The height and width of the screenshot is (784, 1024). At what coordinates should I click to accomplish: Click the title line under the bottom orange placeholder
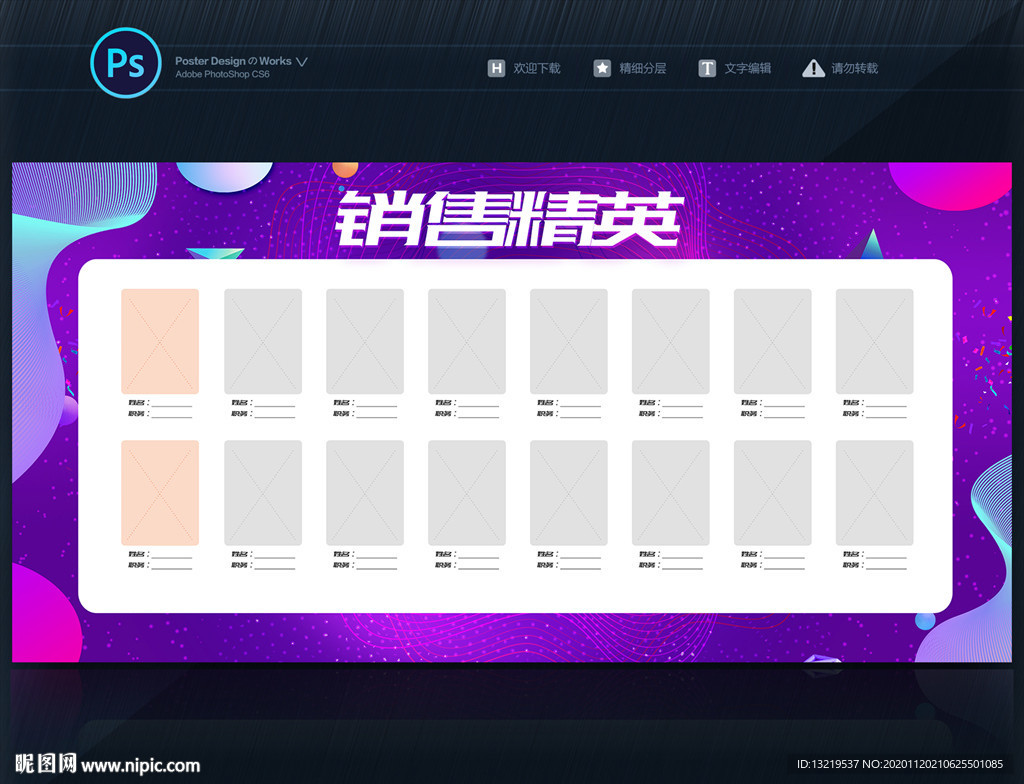tap(160, 565)
